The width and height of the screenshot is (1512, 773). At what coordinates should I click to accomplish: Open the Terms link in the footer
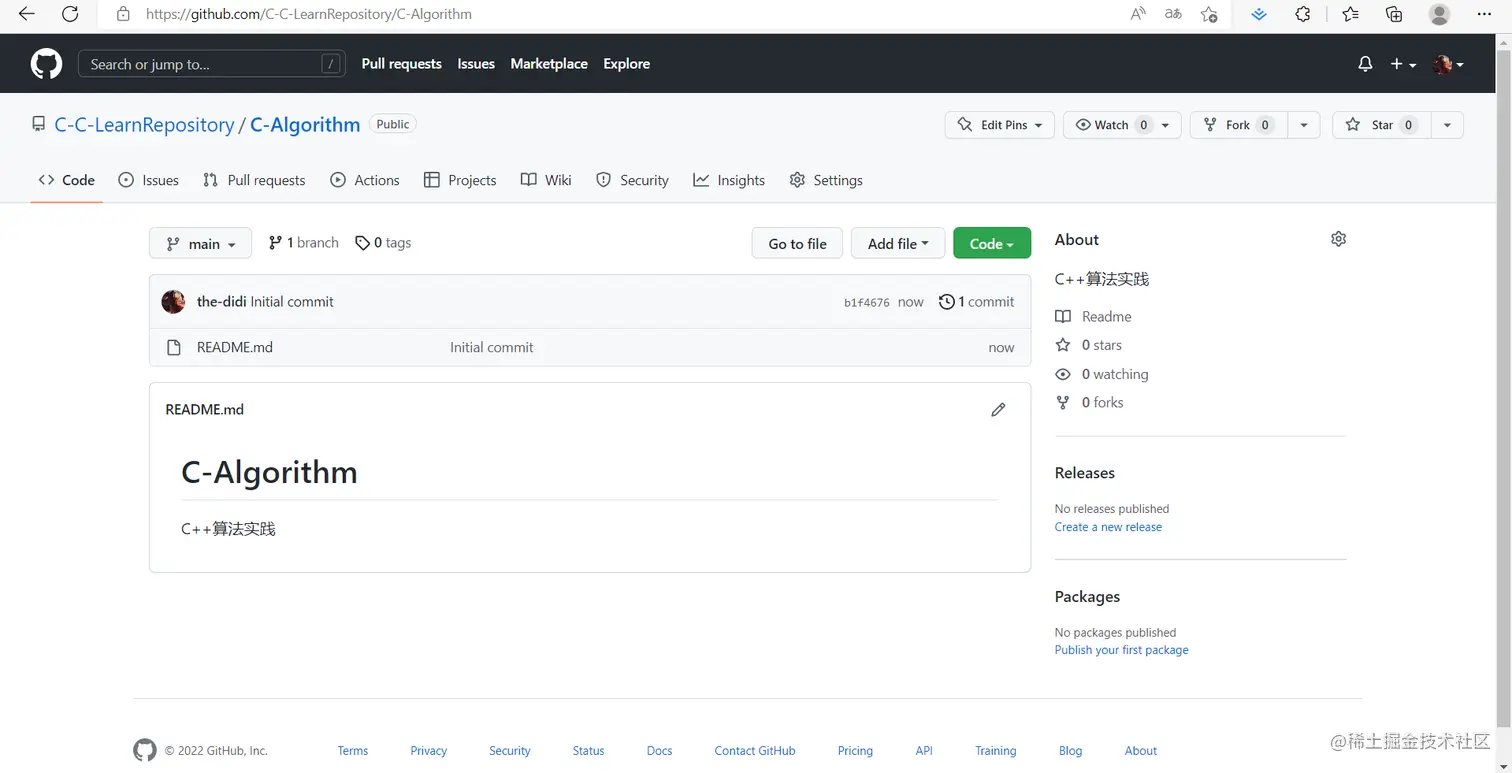click(353, 751)
